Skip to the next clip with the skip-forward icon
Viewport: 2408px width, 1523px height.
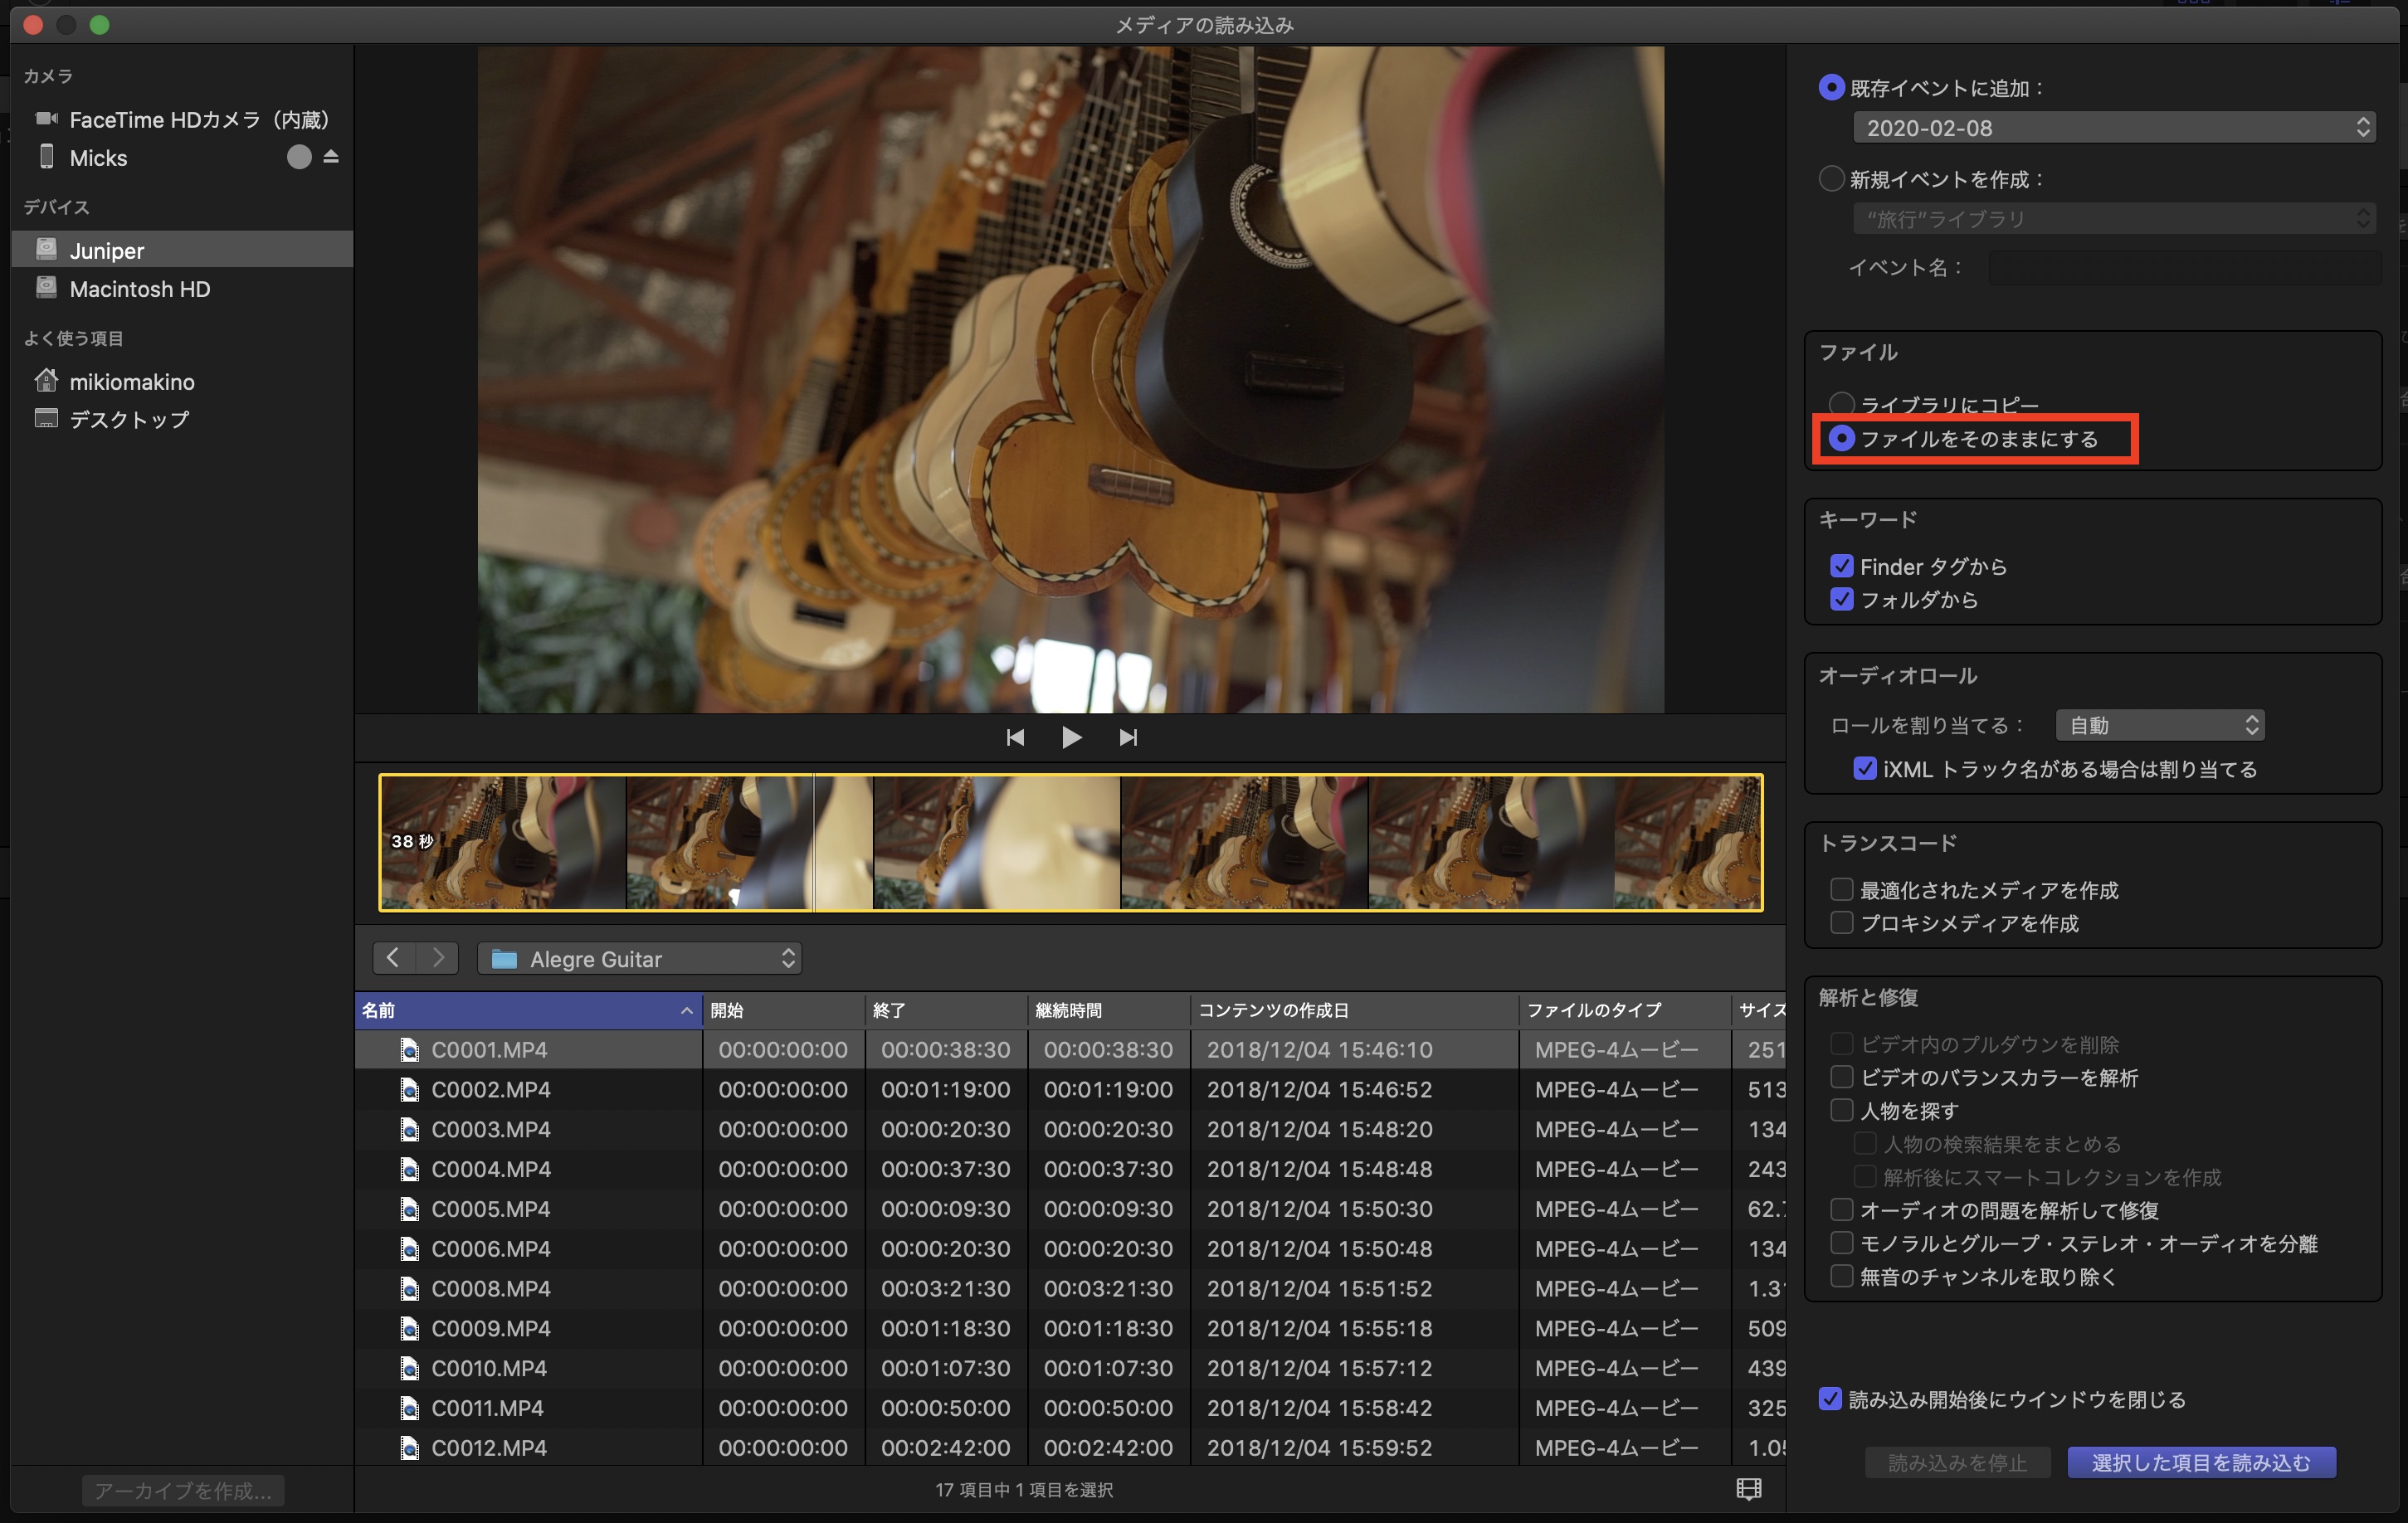(x=1128, y=737)
